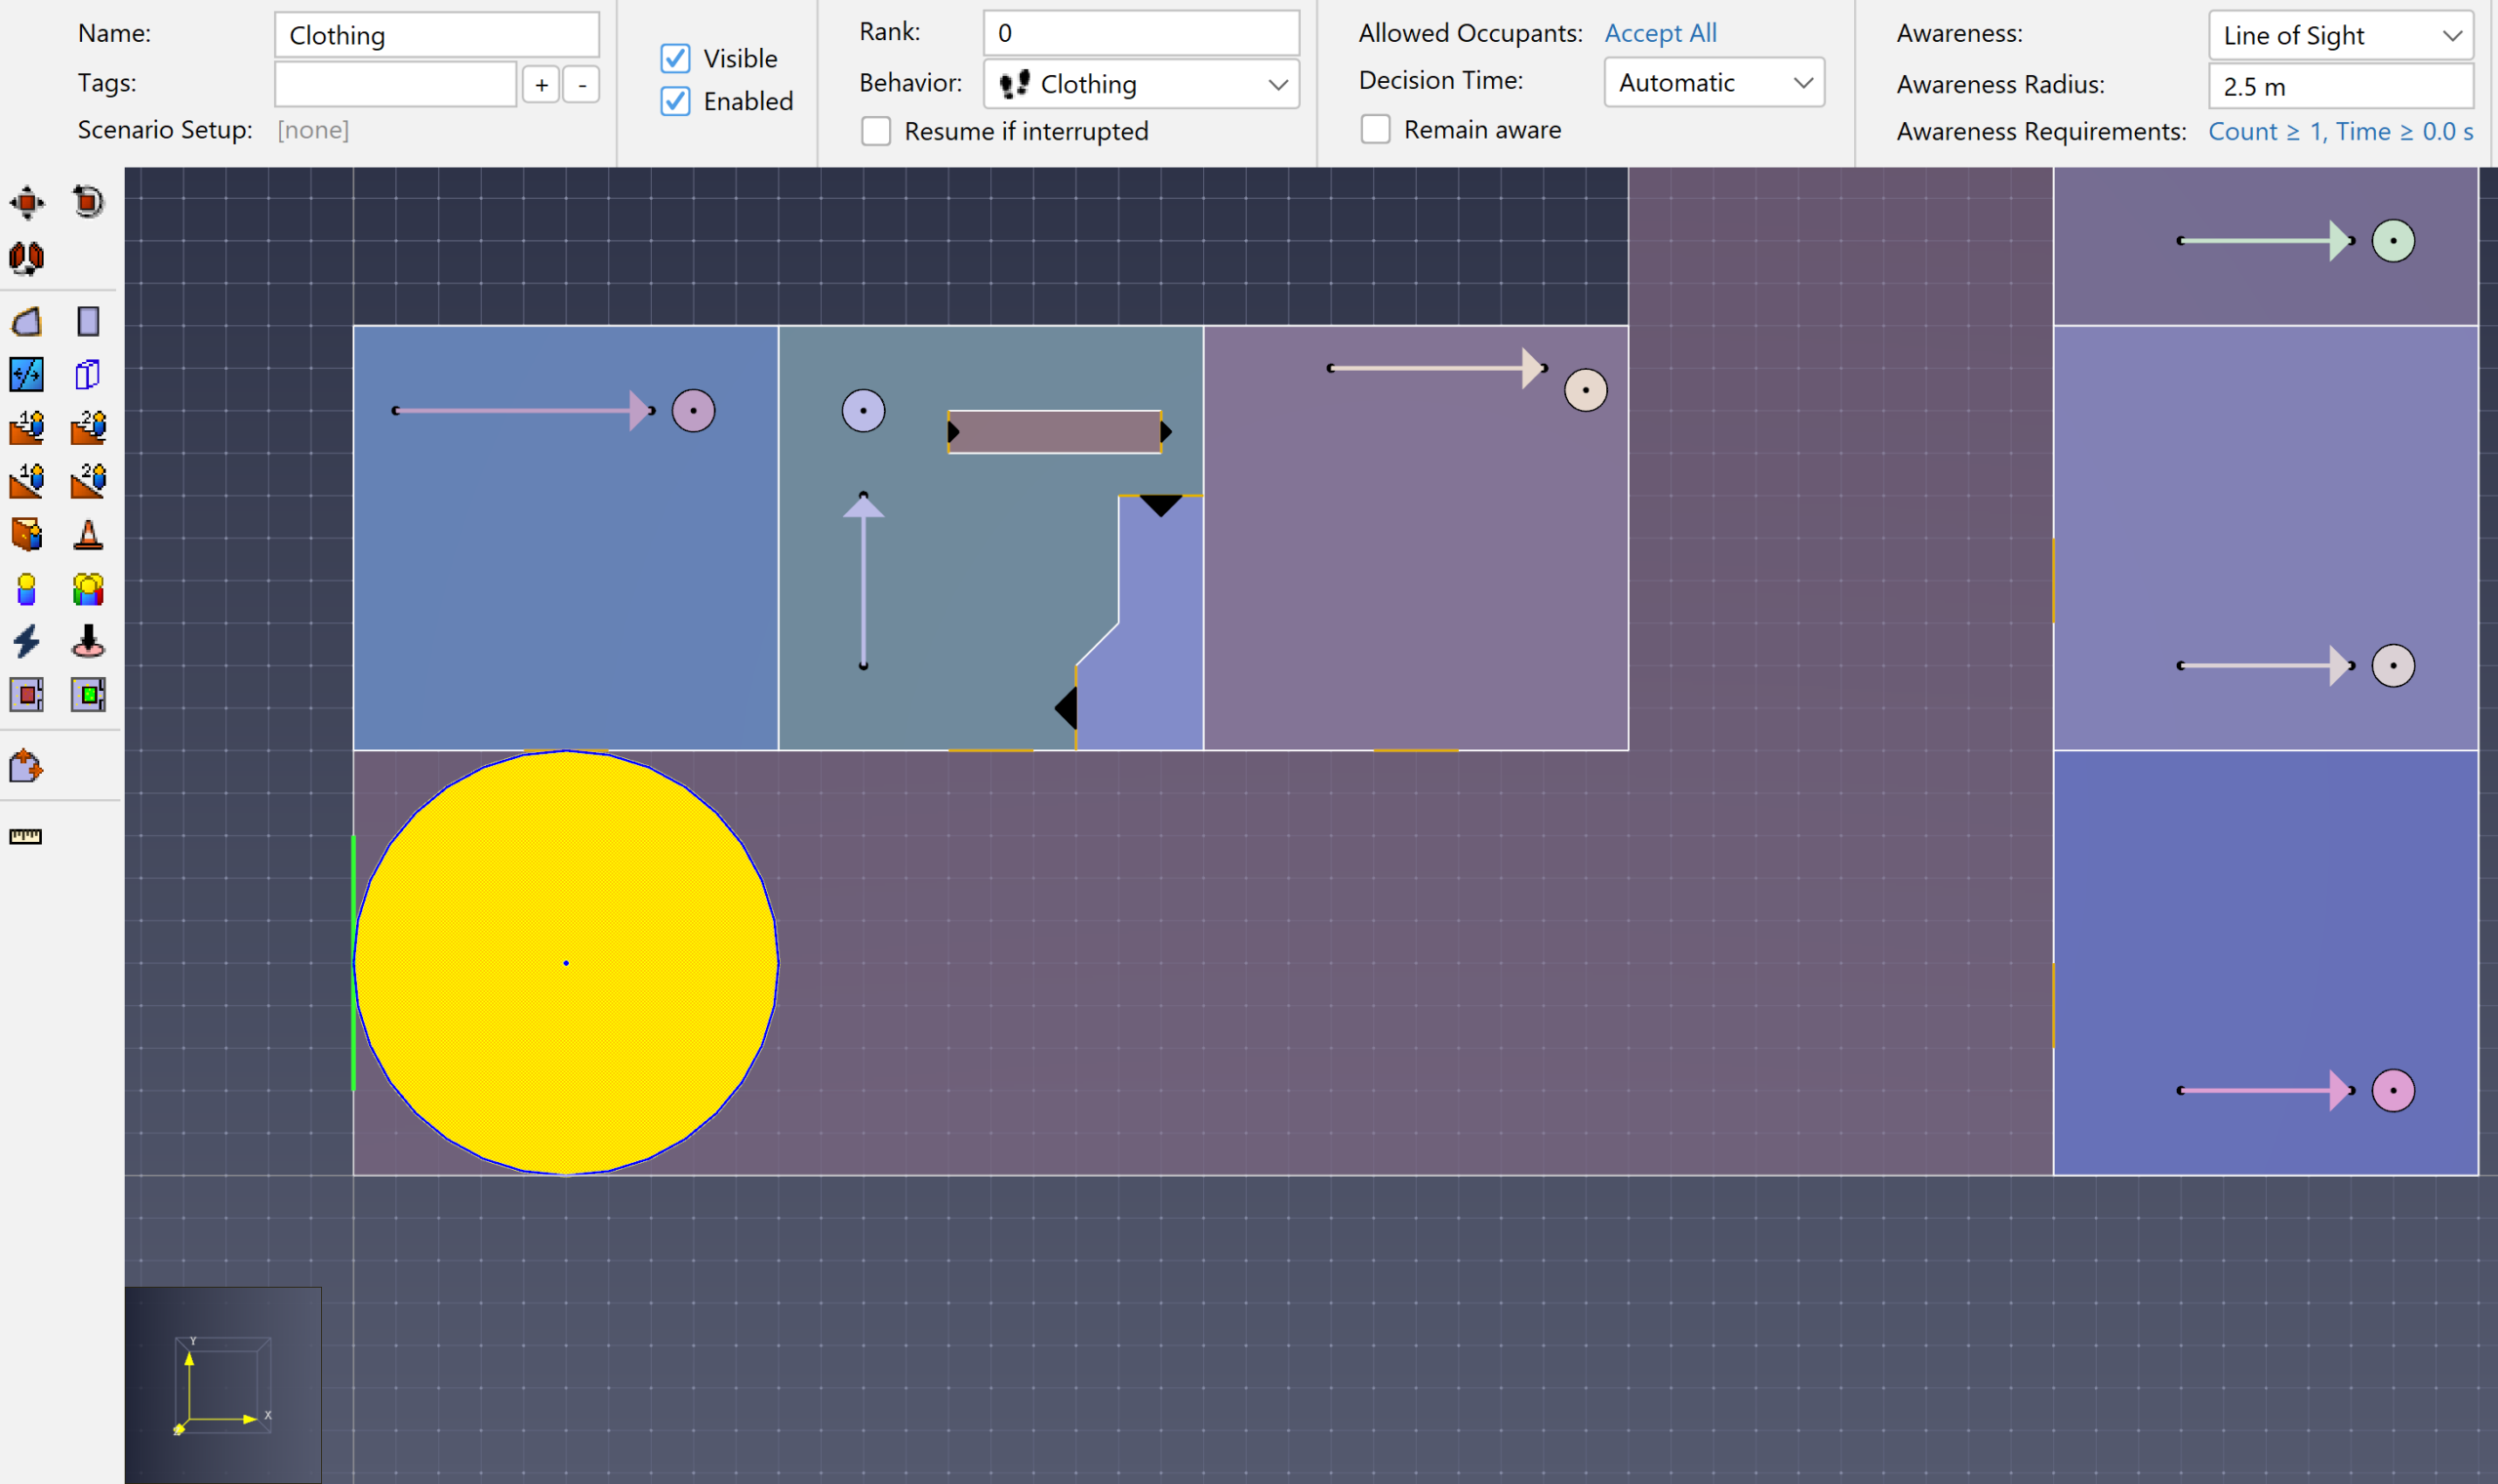Toggle the Enabled checkbox
This screenshot has height=1484, width=2498.
click(x=676, y=101)
